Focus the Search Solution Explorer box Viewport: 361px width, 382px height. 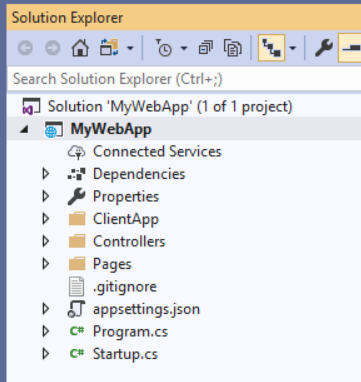point(184,79)
